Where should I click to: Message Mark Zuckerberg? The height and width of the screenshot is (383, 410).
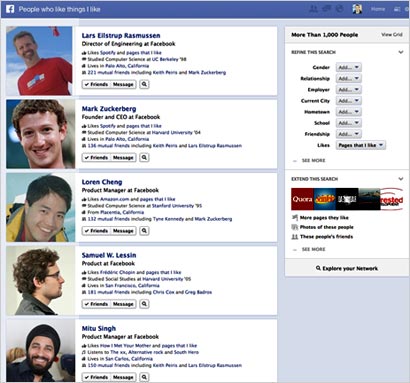coord(123,157)
